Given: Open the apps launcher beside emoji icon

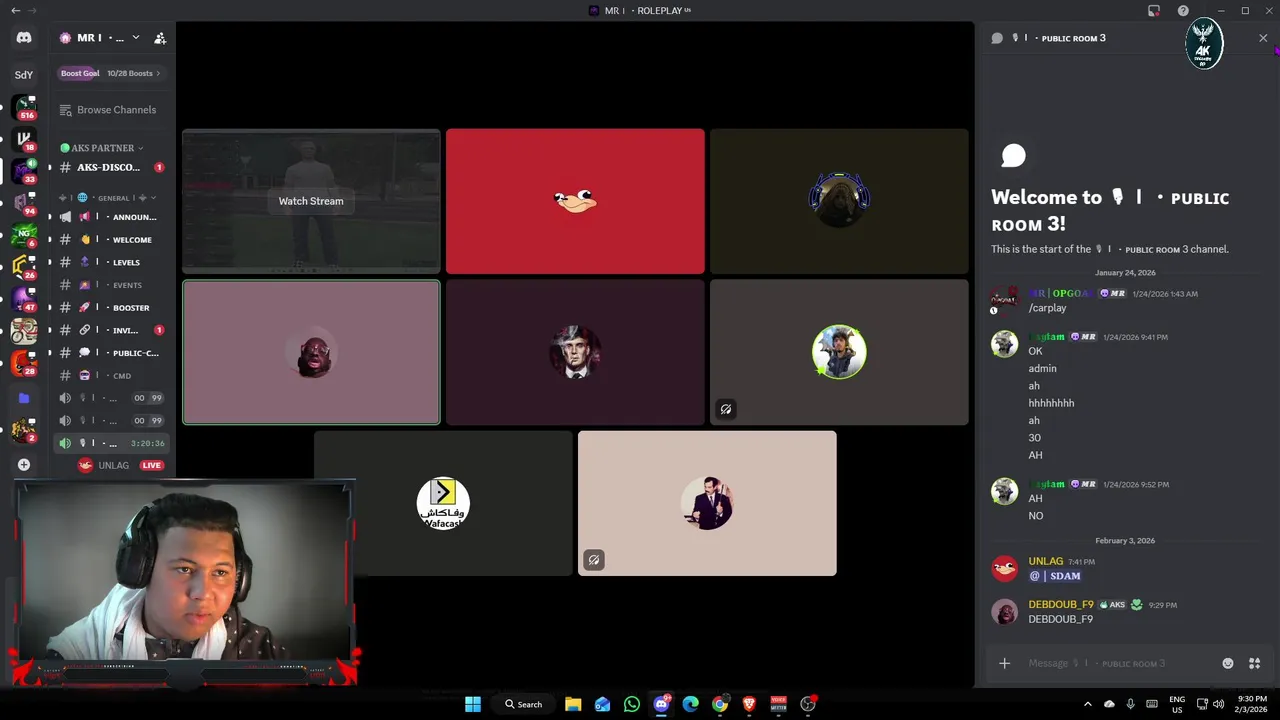Looking at the screenshot, I should pyautogui.click(x=1254, y=663).
